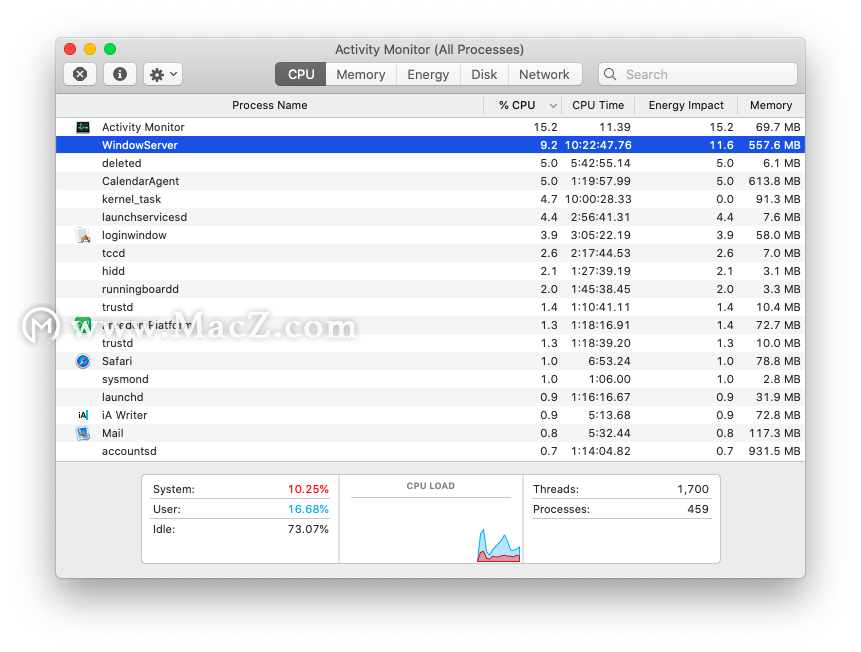Image resolution: width=861 pixels, height=652 pixels.
Task: Switch to the Network tab
Action: 544,74
